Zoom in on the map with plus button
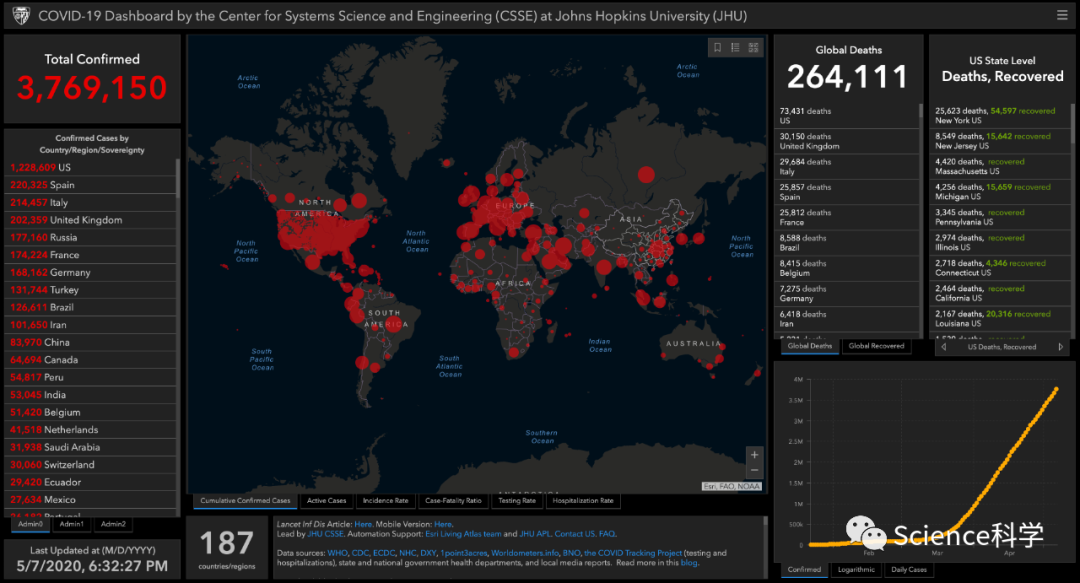 click(x=754, y=455)
